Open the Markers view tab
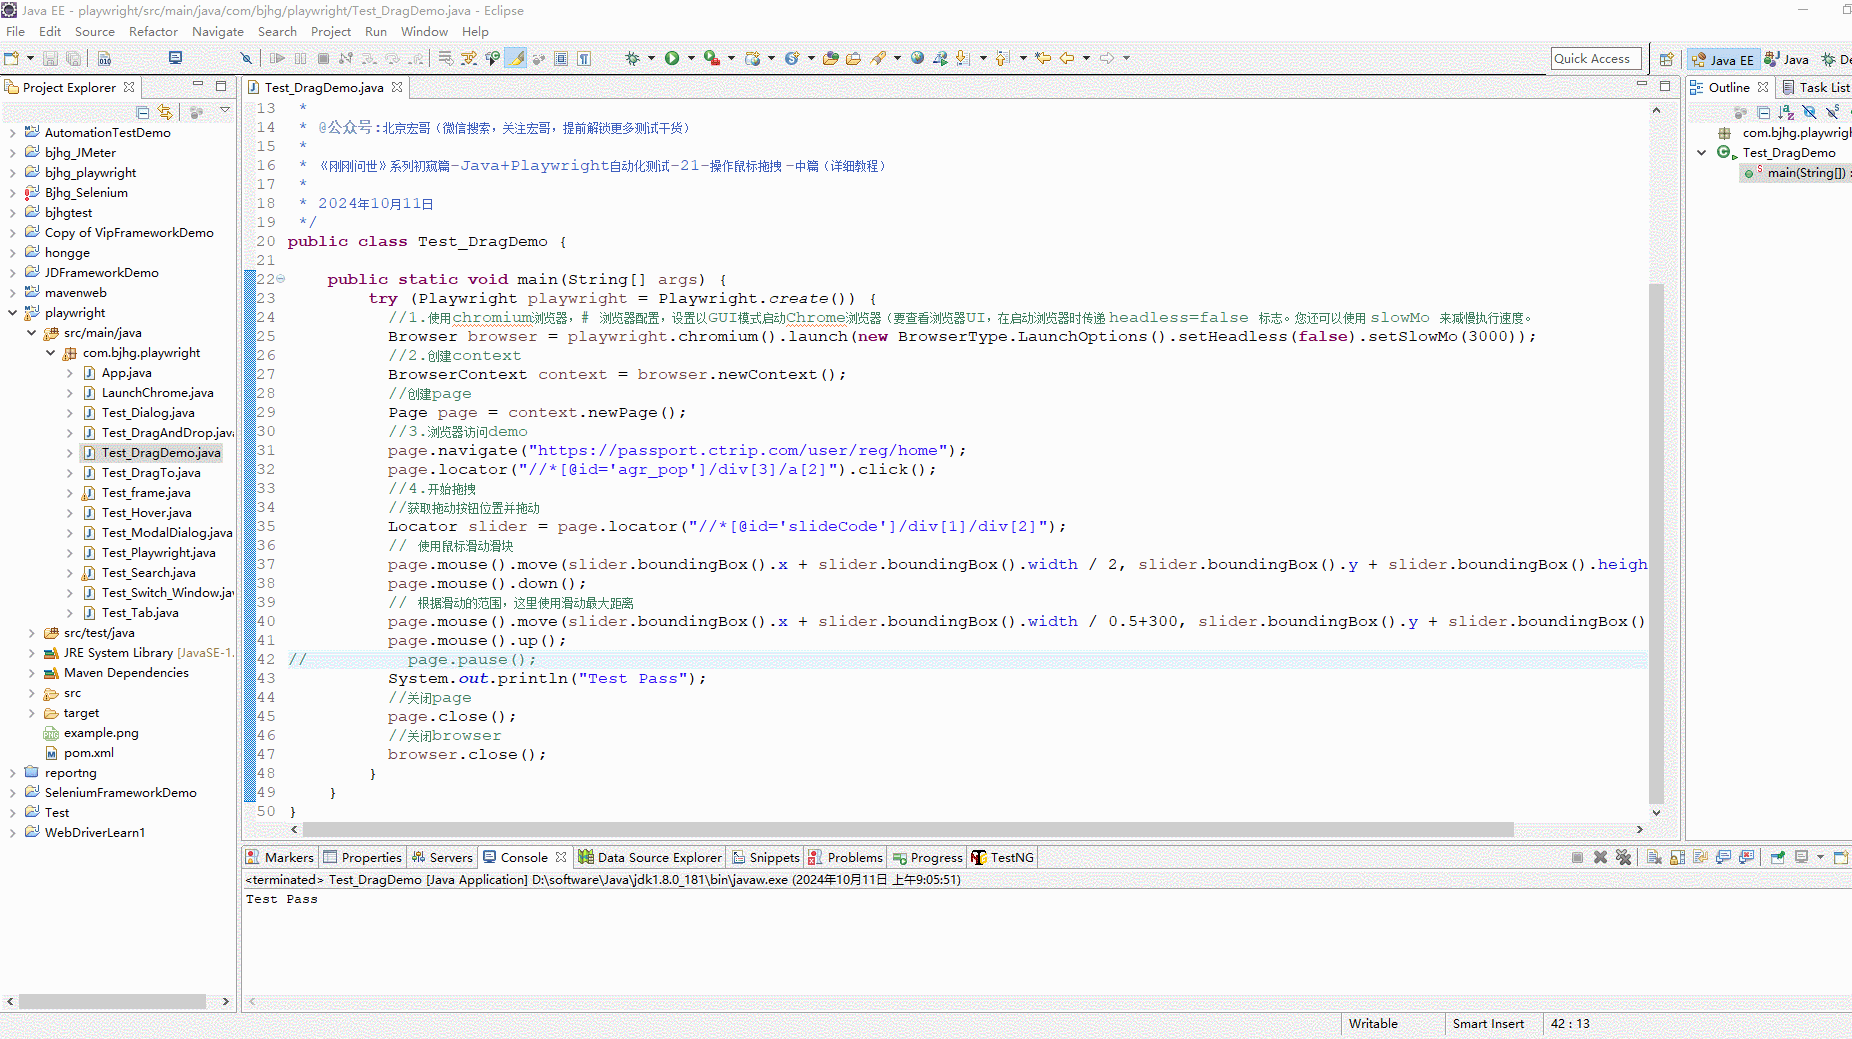Image resolution: width=1852 pixels, height=1039 pixels. click(x=280, y=857)
